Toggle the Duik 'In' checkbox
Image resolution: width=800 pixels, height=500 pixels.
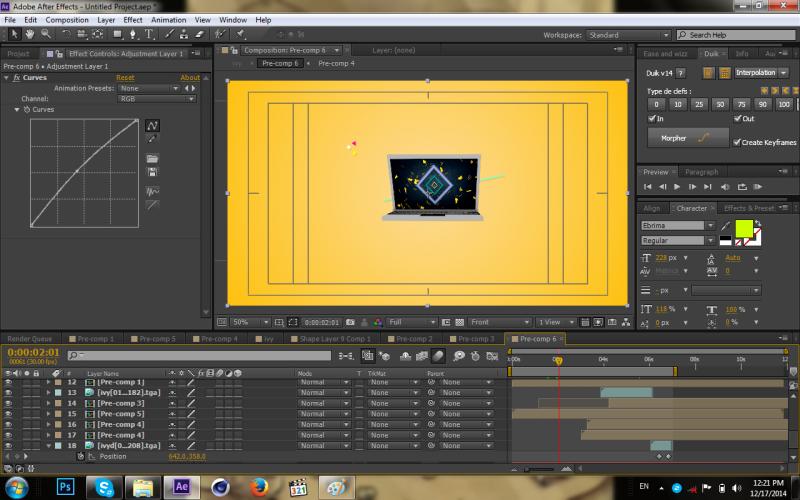coord(651,119)
